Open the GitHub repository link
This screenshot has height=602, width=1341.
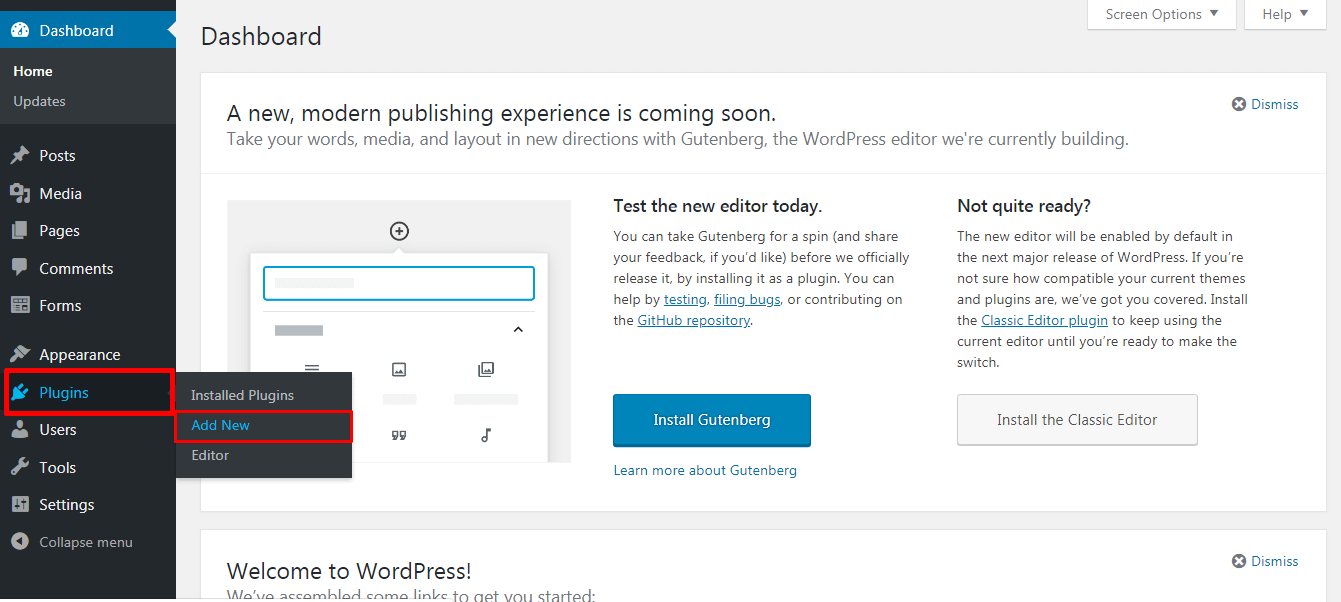[x=694, y=320]
